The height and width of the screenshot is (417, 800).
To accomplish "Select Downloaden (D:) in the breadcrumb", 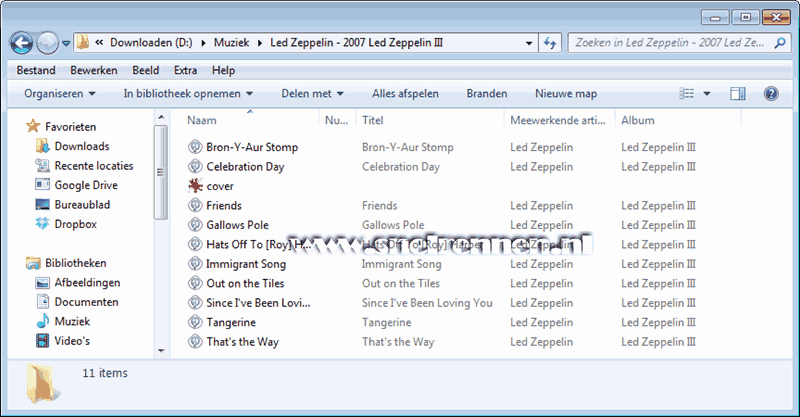I will click(x=151, y=43).
